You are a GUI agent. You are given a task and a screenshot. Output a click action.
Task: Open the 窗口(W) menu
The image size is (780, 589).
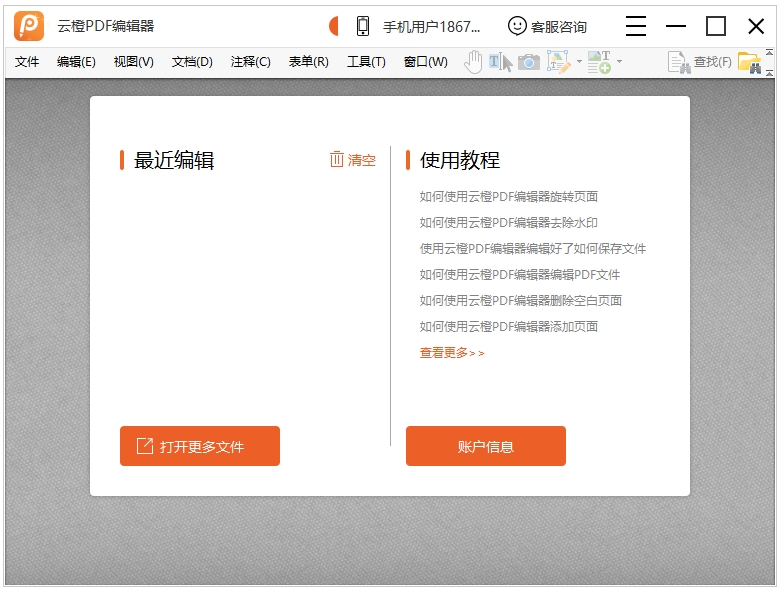tap(425, 62)
